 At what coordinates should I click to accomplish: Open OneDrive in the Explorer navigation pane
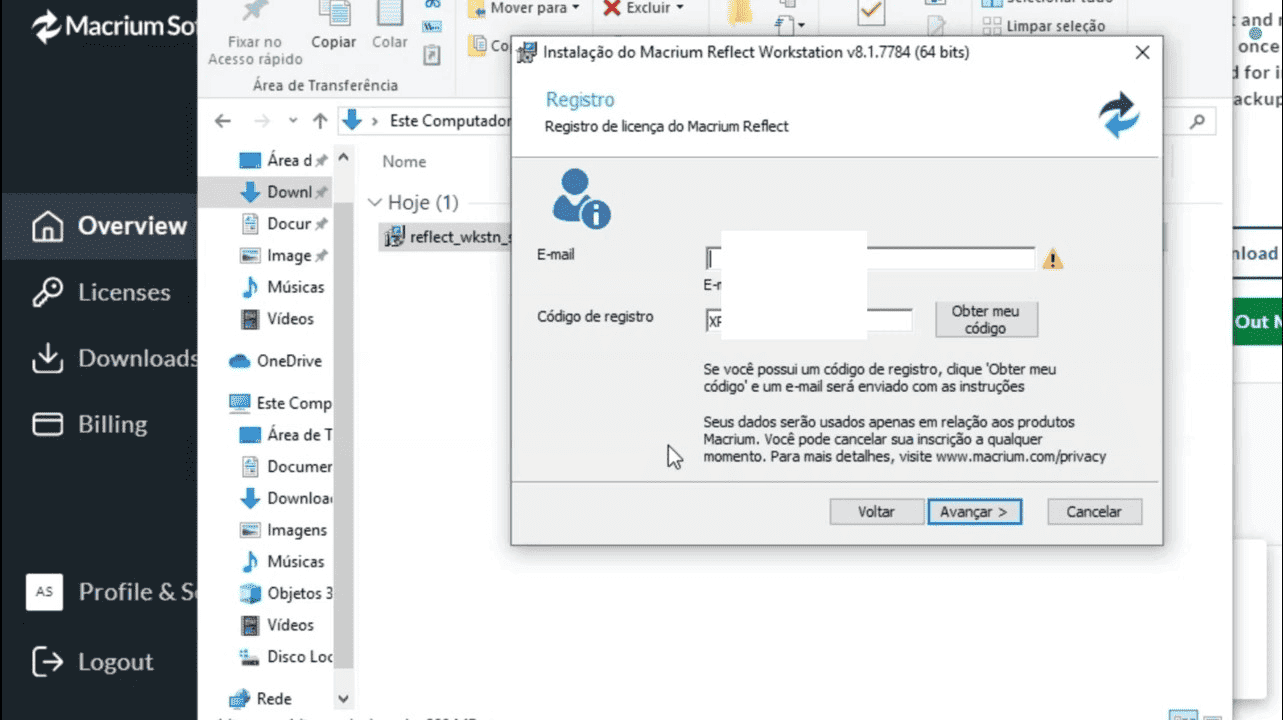click(275, 361)
